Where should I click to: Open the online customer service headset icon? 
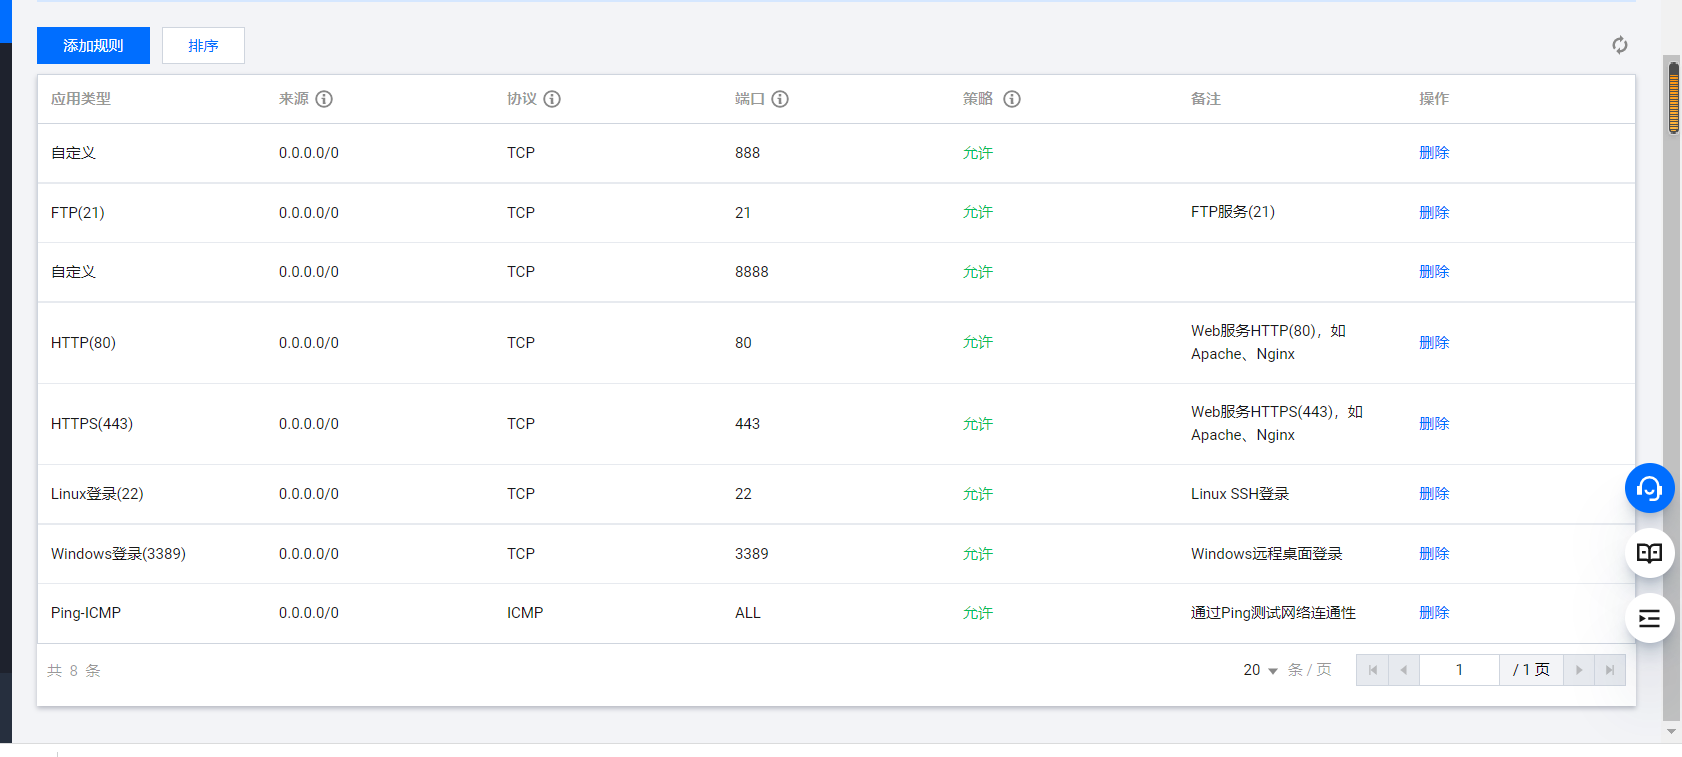tap(1649, 488)
